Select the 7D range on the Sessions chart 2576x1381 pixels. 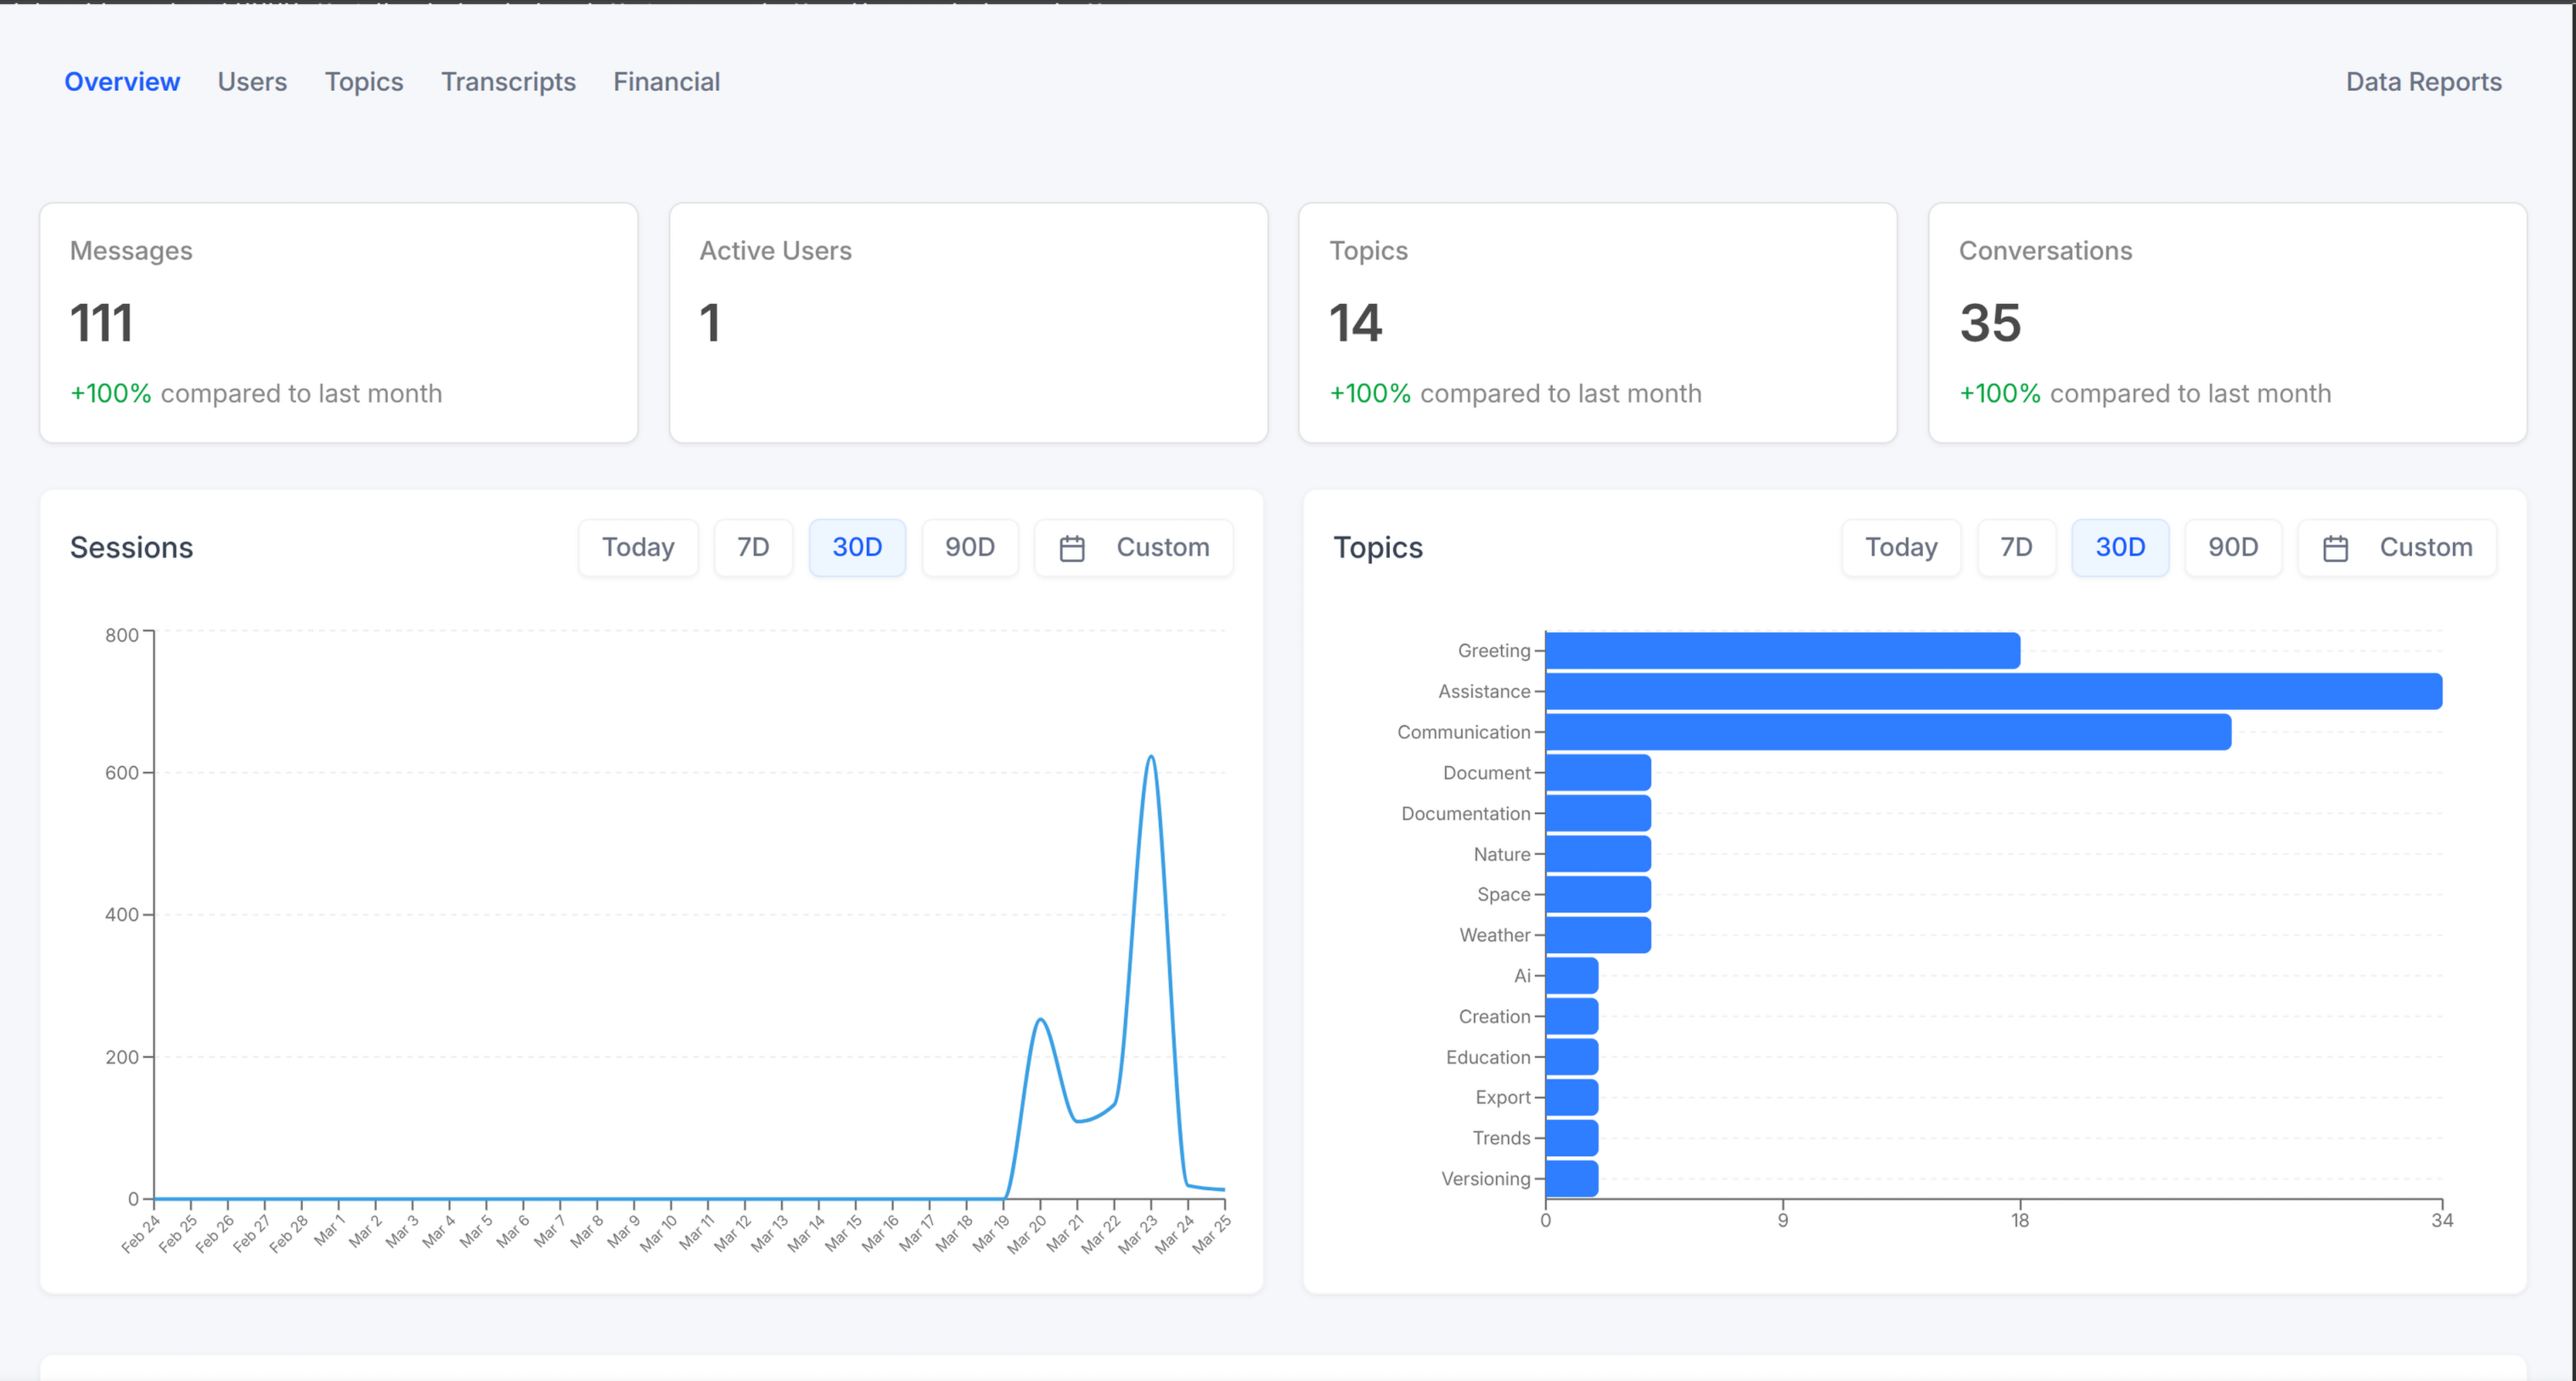[x=753, y=548]
